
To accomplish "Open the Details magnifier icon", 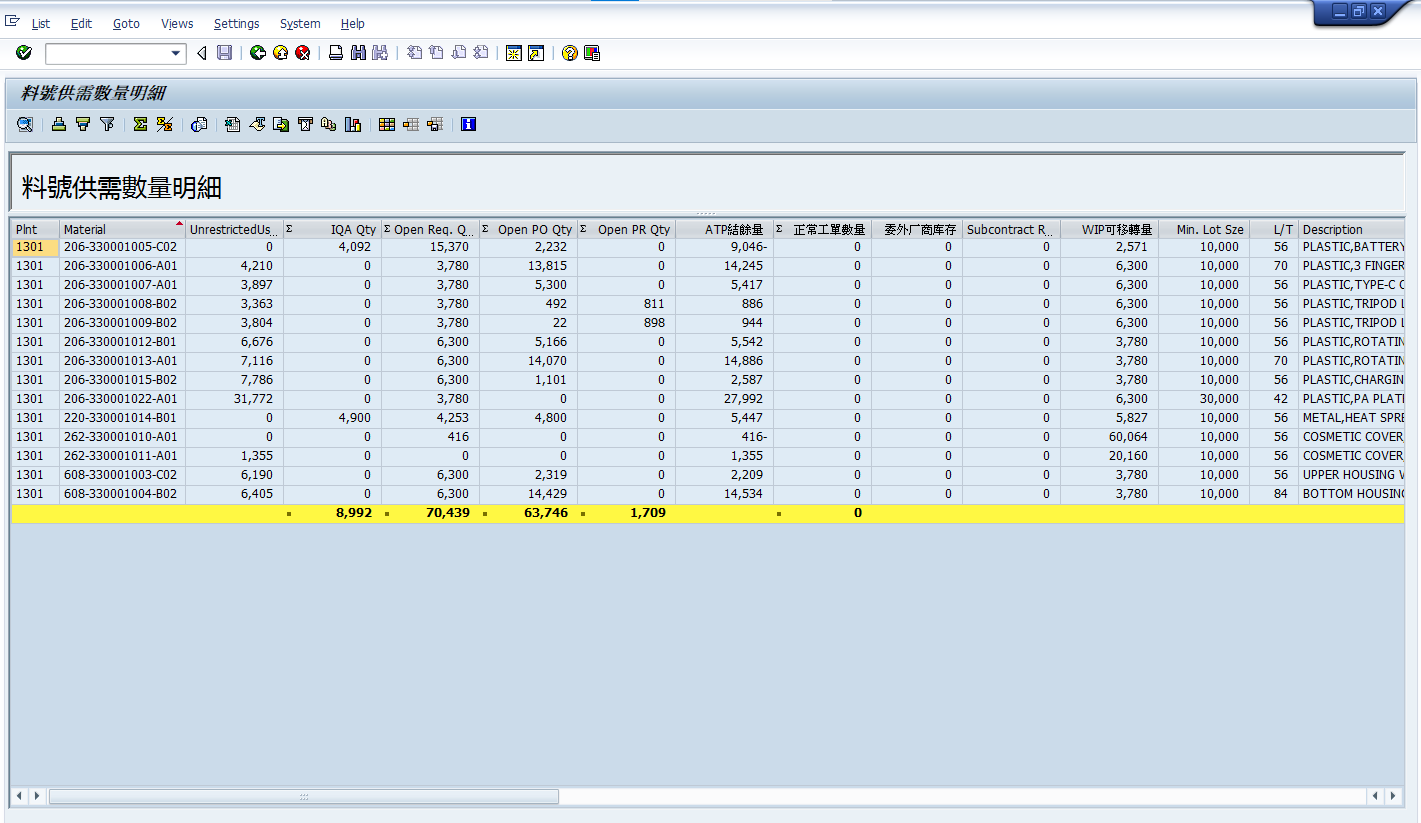I will [25, 124].
